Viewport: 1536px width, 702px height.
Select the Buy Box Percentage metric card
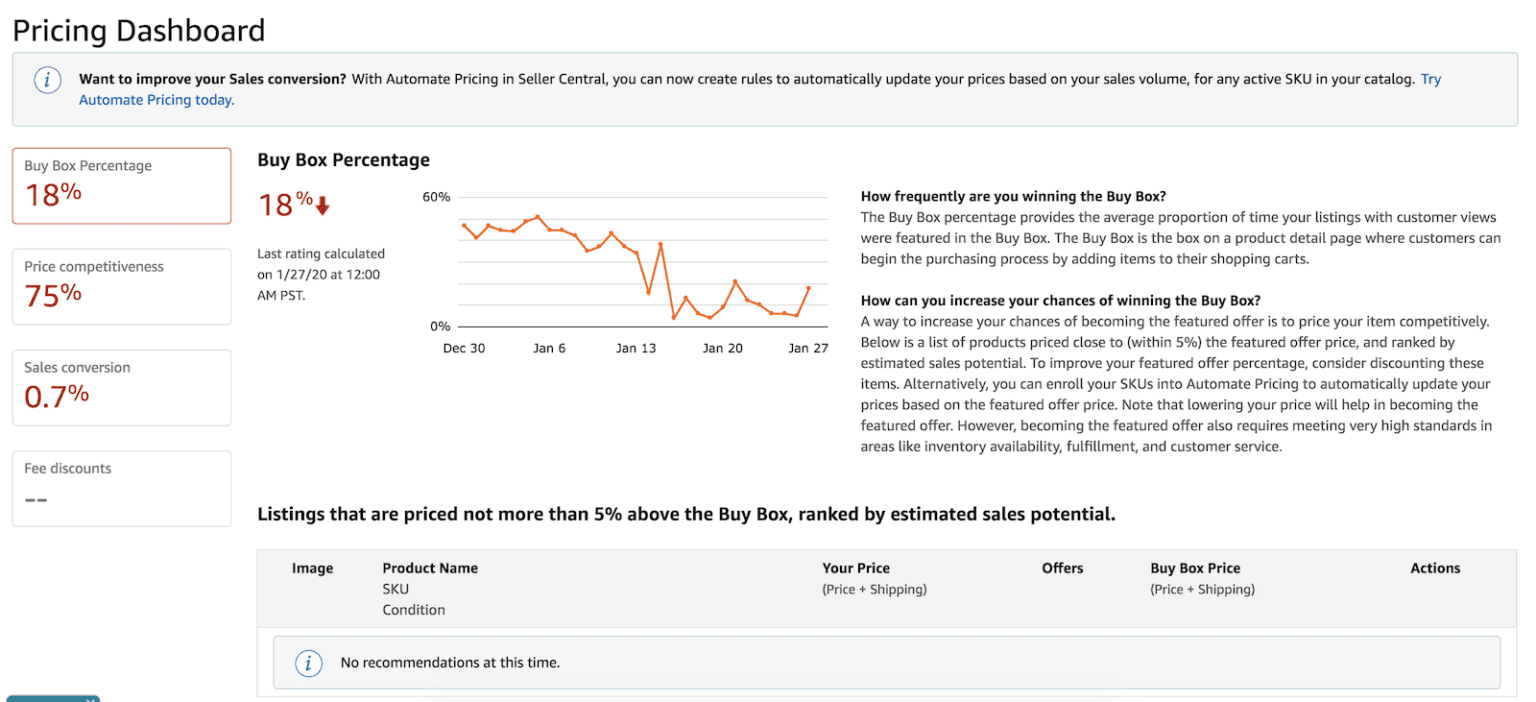pos(121,186)
